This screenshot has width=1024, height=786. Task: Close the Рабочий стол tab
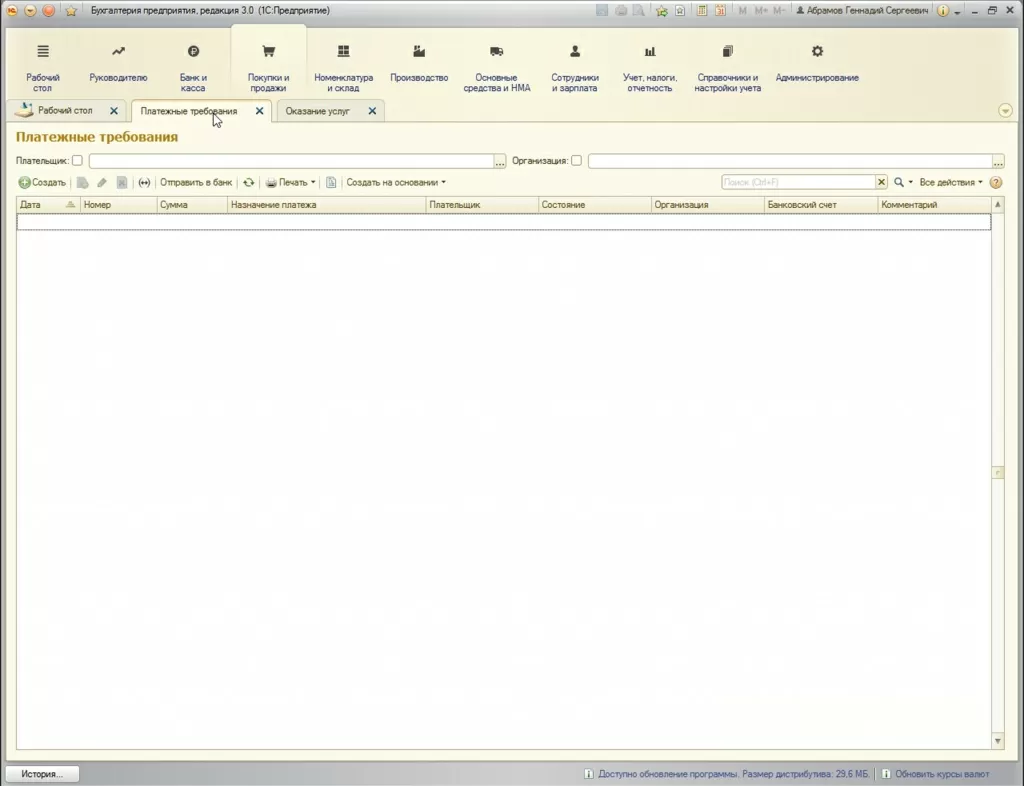pos(114,111)
